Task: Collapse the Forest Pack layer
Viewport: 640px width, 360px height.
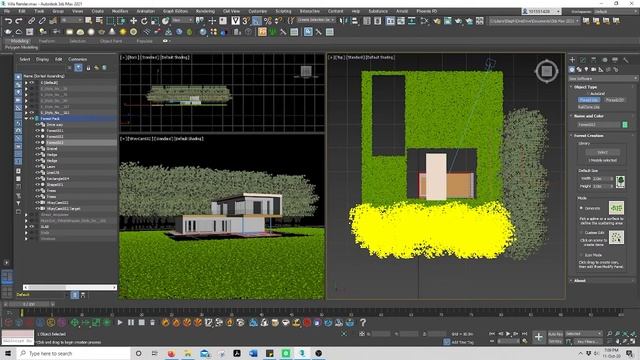Action: 26,119
